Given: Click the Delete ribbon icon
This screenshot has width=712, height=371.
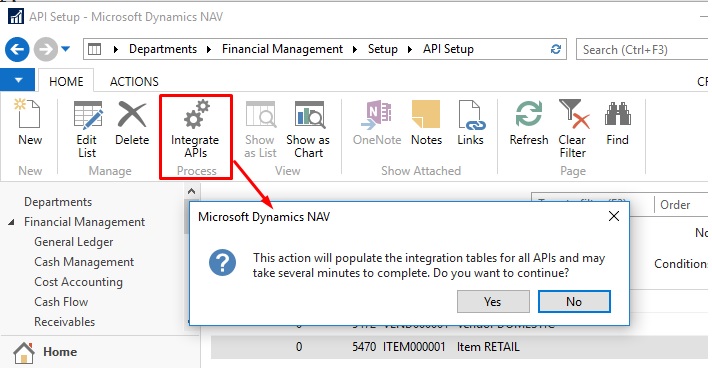Looking at the screenshot, I should [132, 114].
